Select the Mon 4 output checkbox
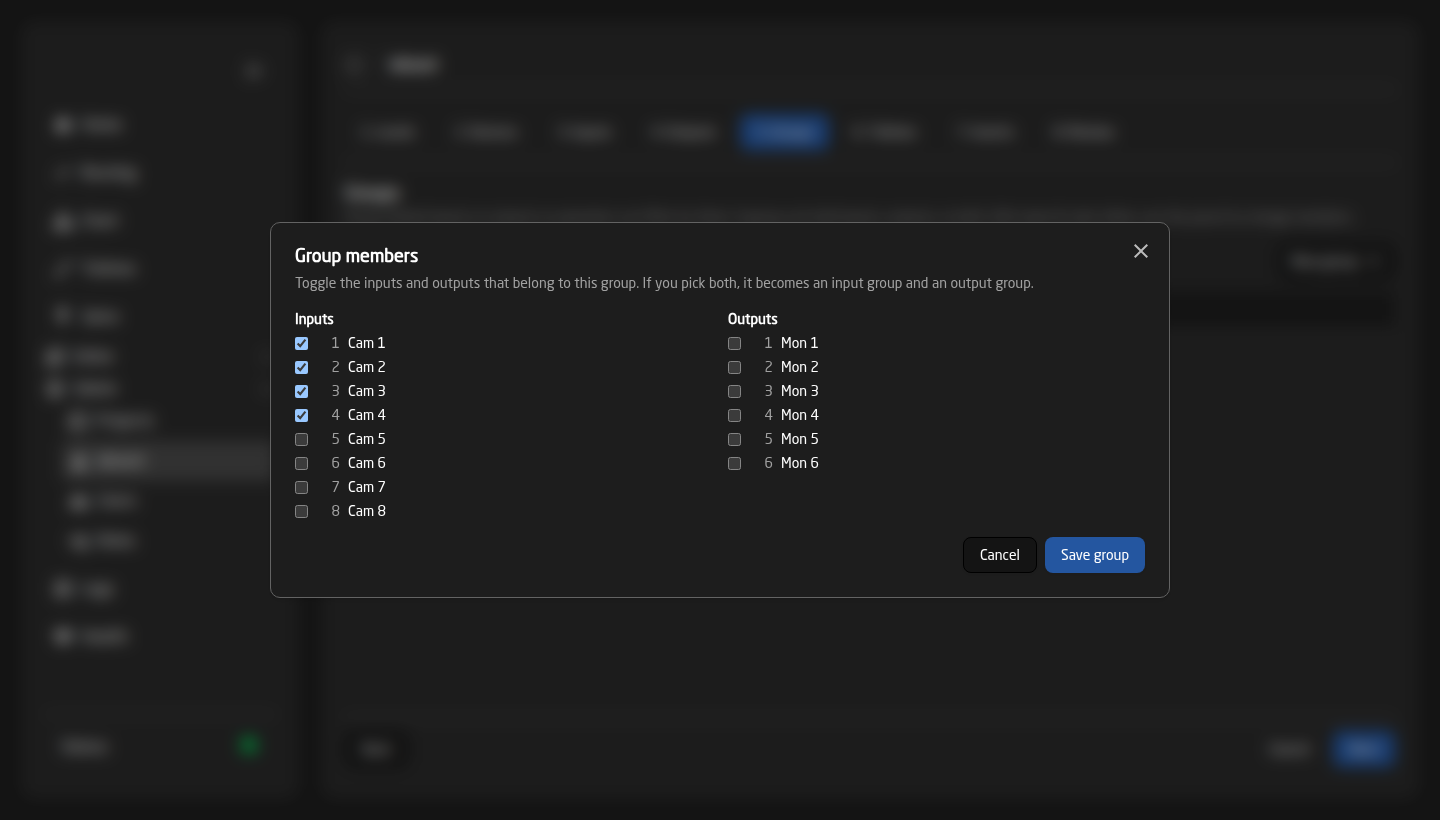The height and width of the screenshot is (820, 1440). click(x=734, y=415)
